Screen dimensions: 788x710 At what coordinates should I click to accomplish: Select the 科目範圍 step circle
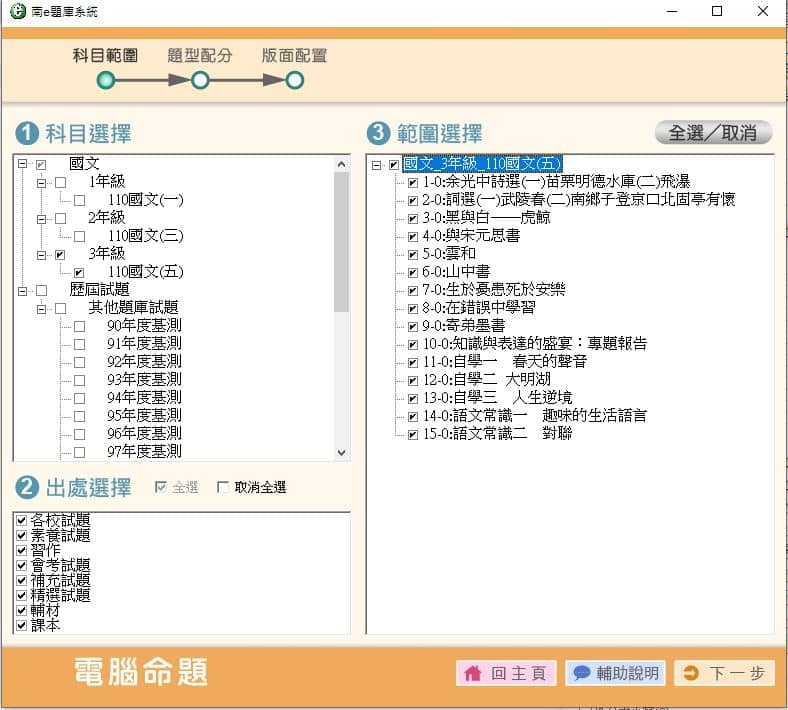click(106, 80)
